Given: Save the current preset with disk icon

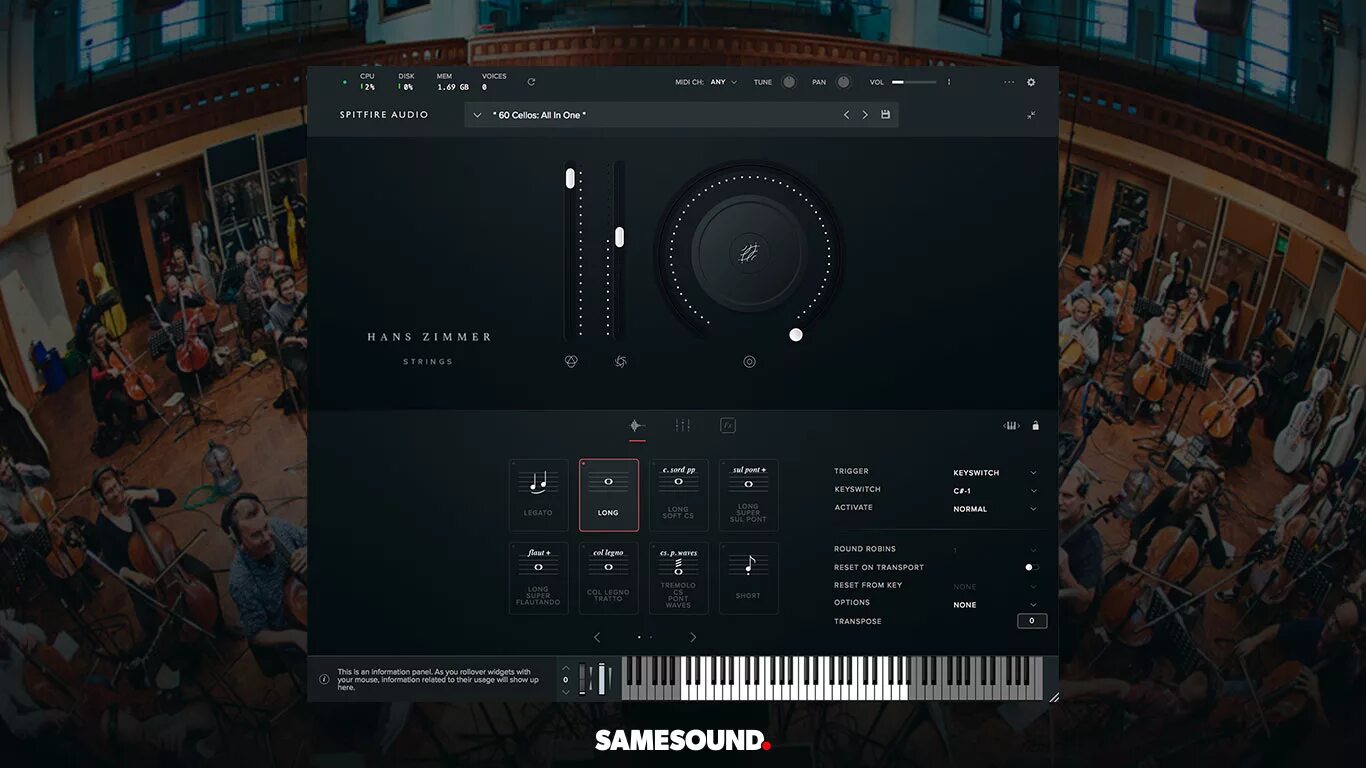Looking at the screenshot, I should click(885, 115).
